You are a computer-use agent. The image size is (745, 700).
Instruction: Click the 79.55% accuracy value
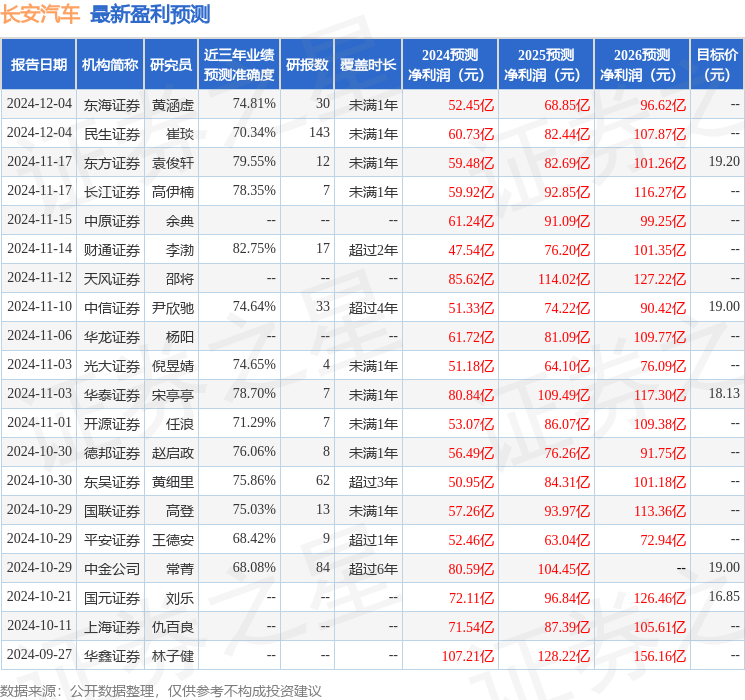tap(254, 161)
